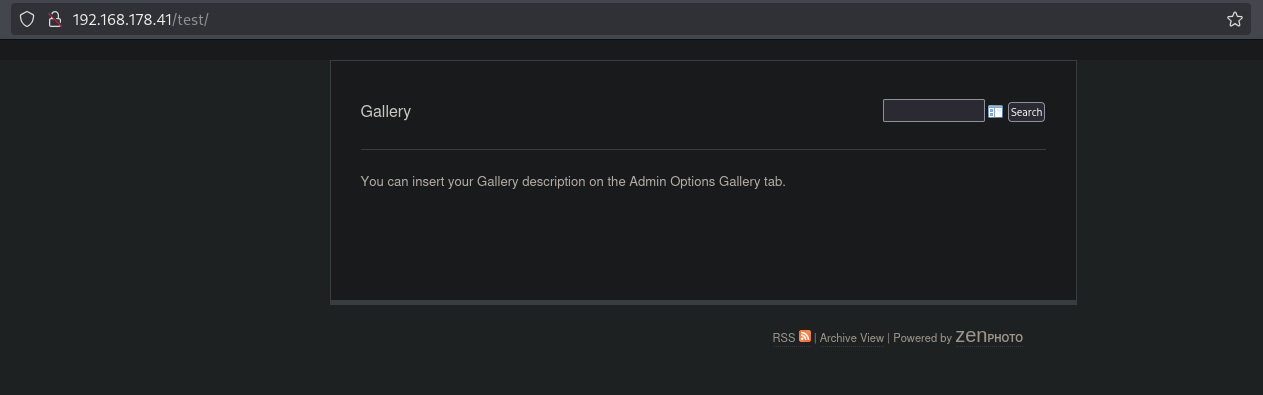
Task: Click the 192.168.178.41 host in address bar
Action: click(x=122, y=19)
